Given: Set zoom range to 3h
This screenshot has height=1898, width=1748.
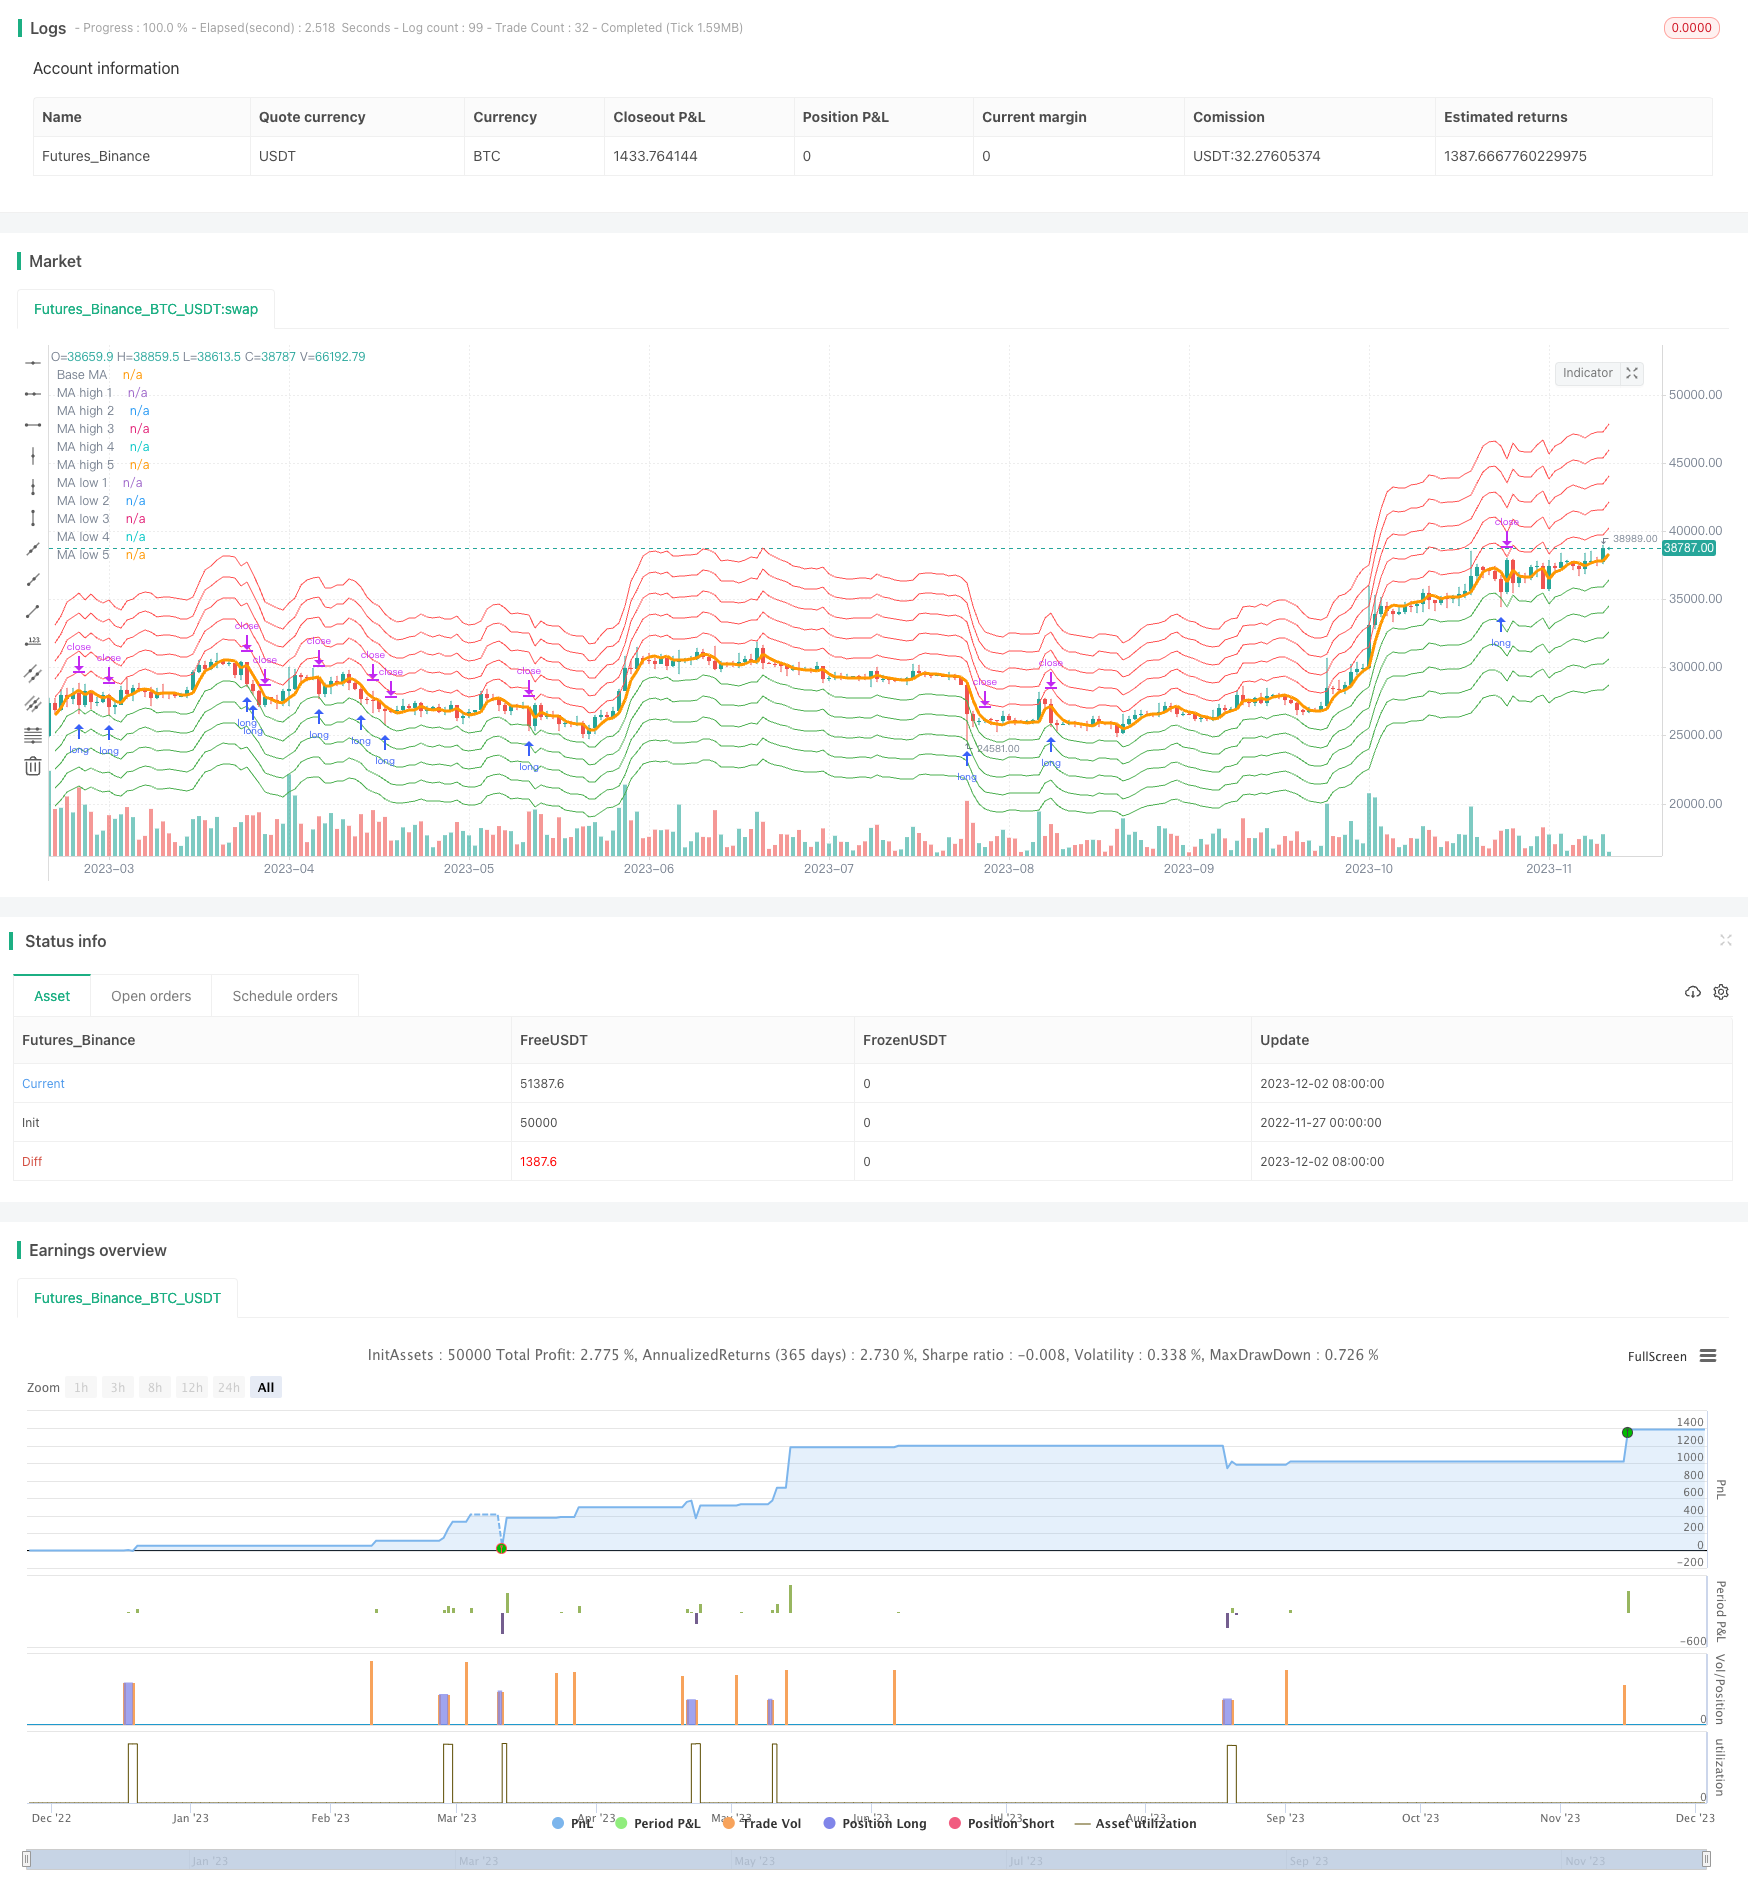Looking at the screenshot, I should pos(118,1387).
